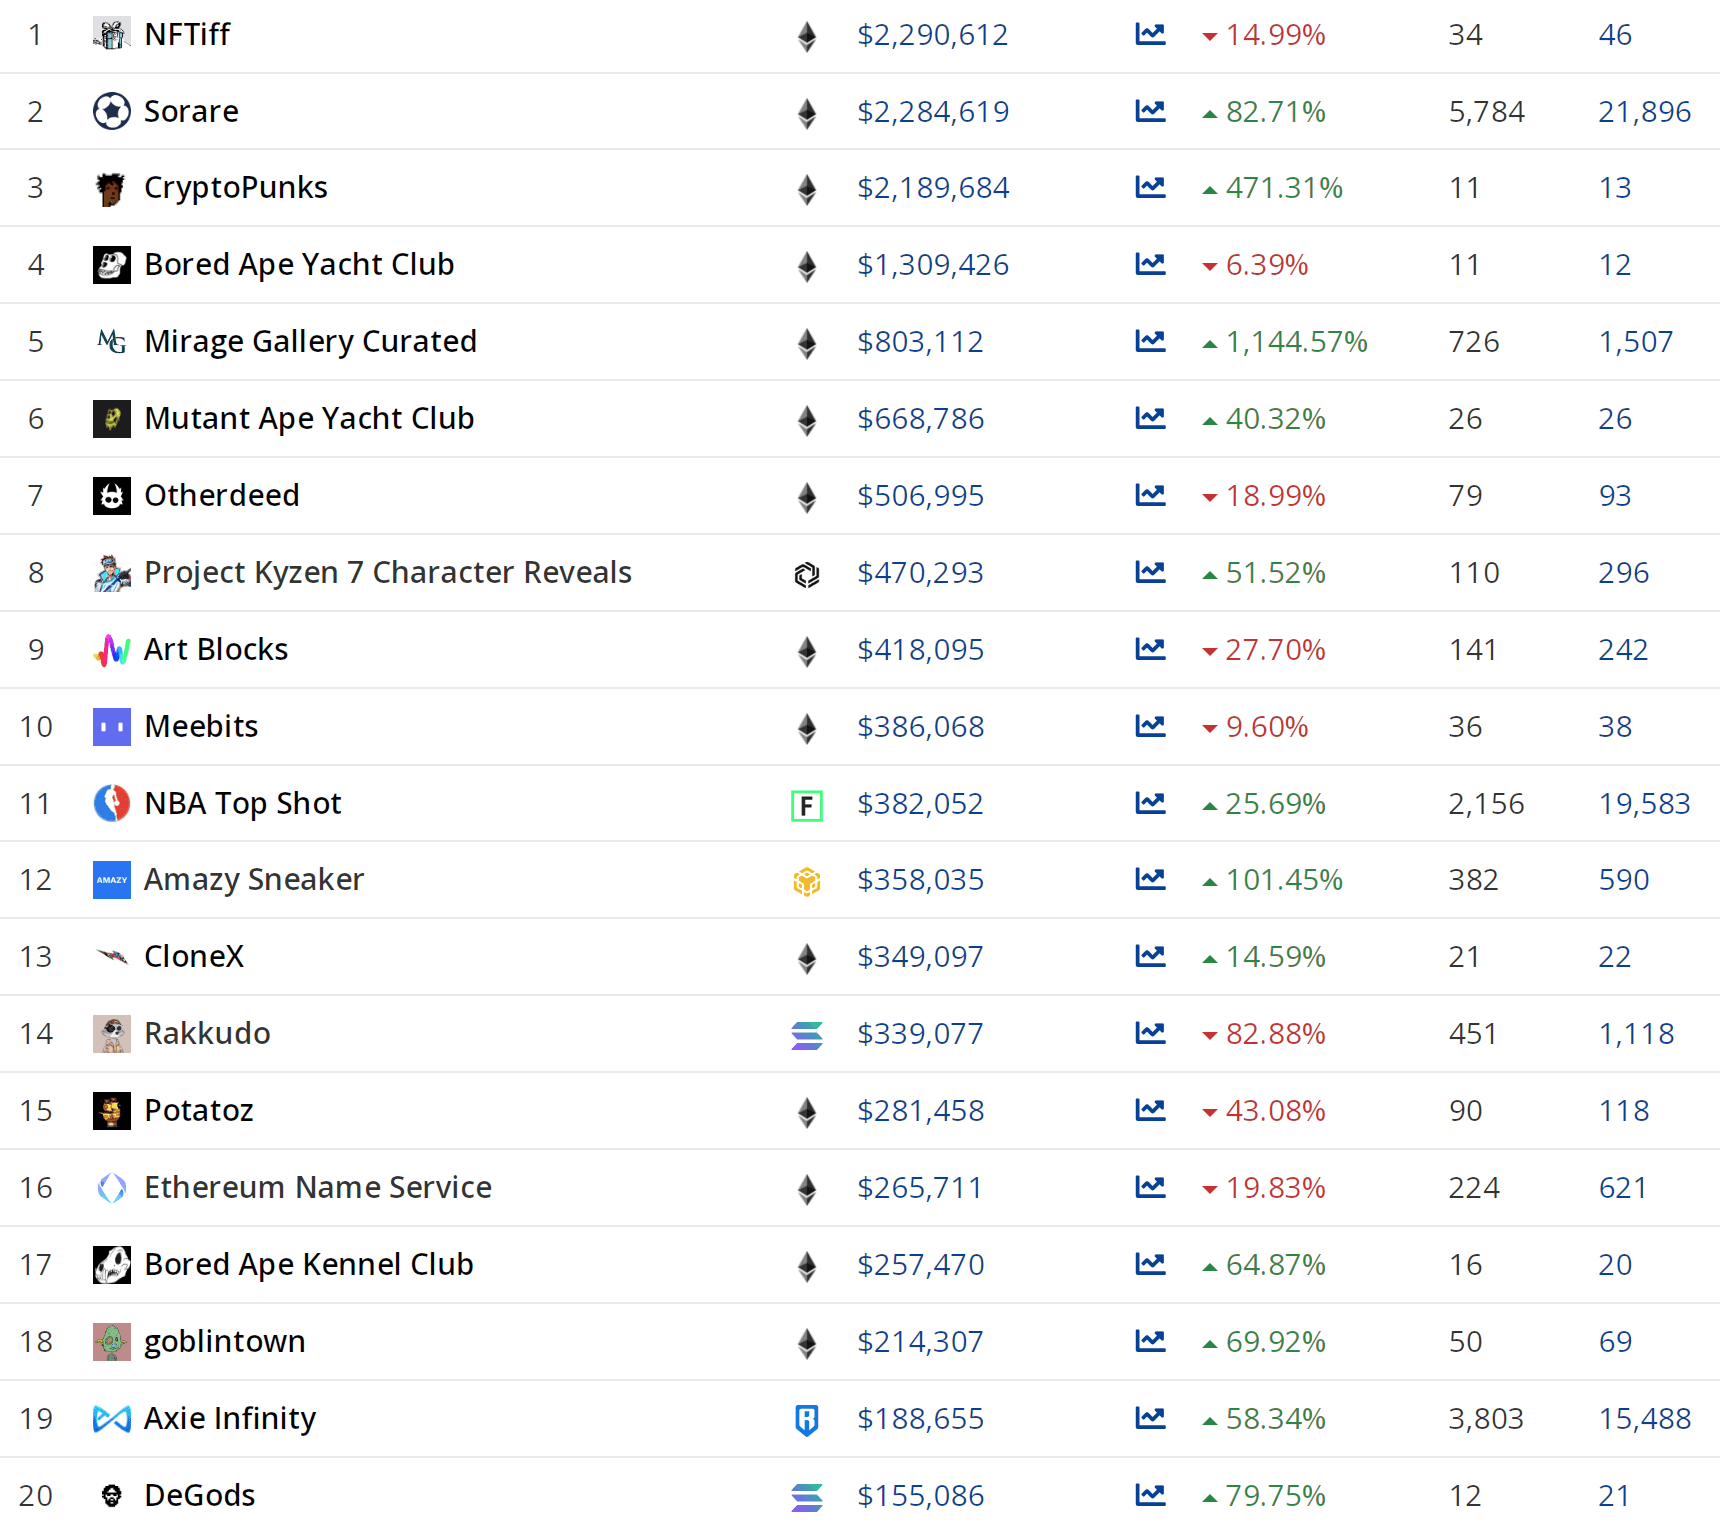Open the CryptoPunks collection link
This screenshot has width=1720, height=1530.
[x=236, y=188]
